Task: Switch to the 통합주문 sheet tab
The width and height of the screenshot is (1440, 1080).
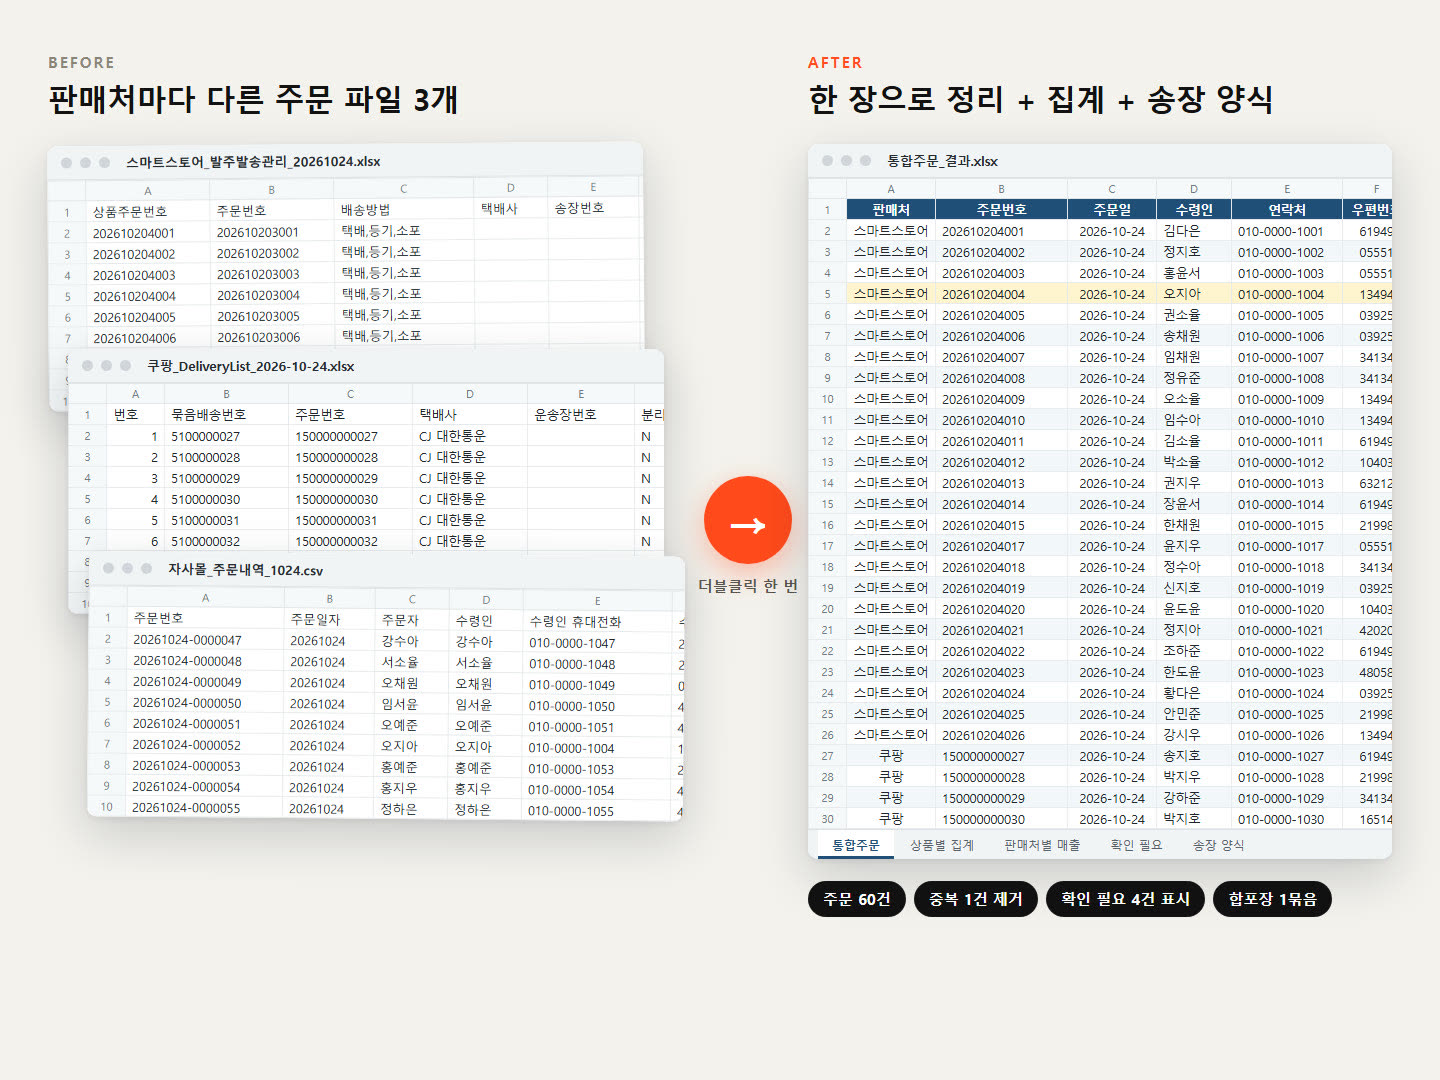Action: coord(856,845)
